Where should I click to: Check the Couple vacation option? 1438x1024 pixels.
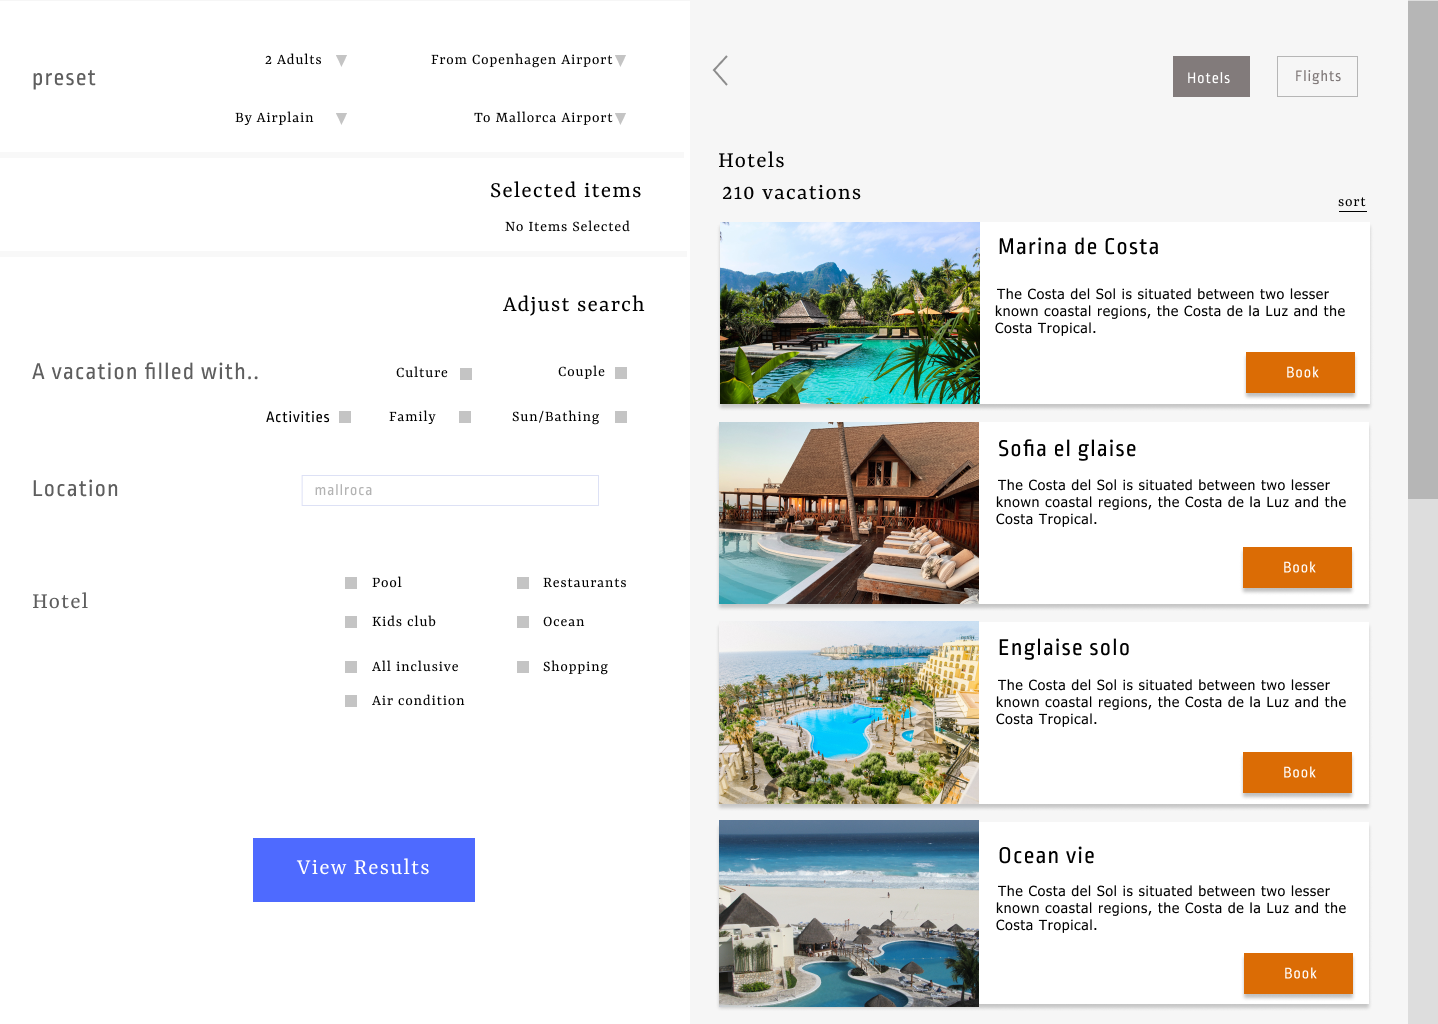(620, 372)
